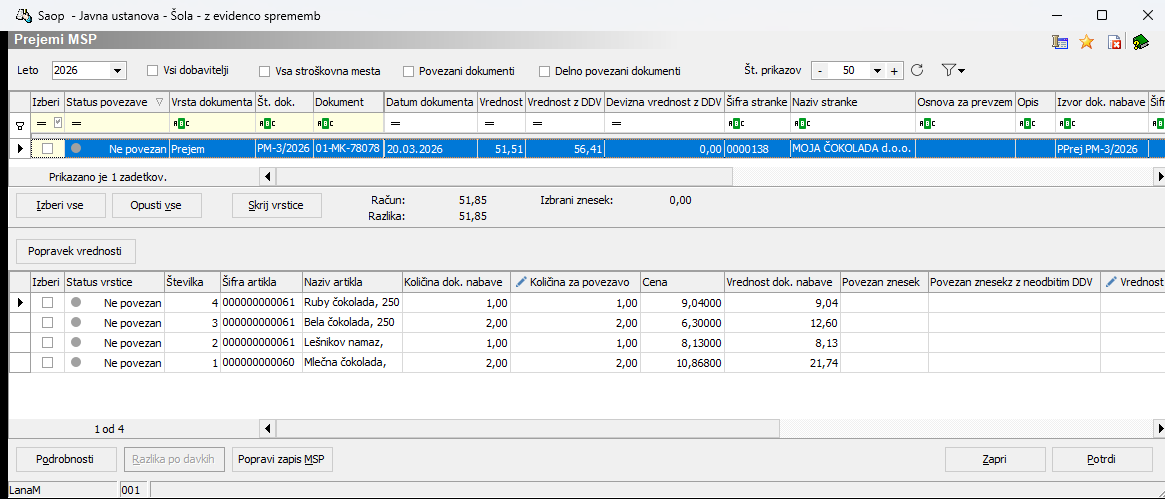
Task: Open the funnel filter icon menu
Action: tap(953, 70)
